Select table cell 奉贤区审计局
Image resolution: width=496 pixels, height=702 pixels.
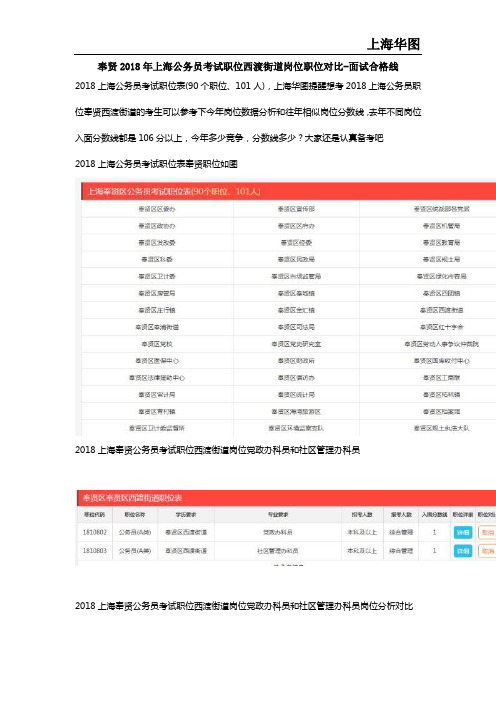(157, 394)
